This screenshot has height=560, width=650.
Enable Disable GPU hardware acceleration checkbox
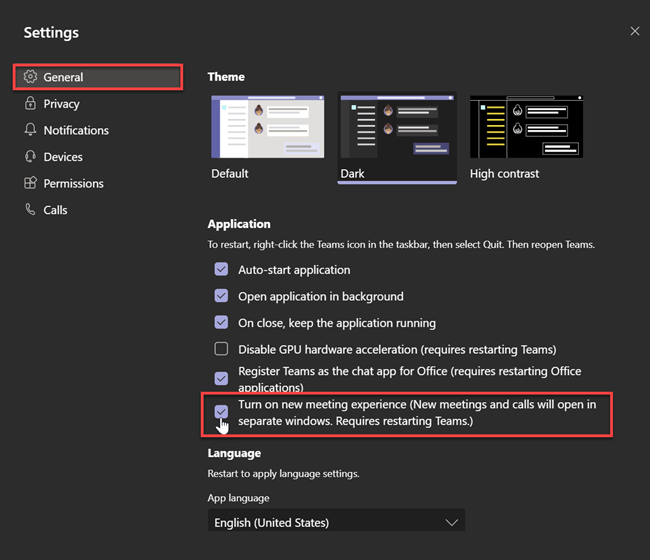coord(221,349)
